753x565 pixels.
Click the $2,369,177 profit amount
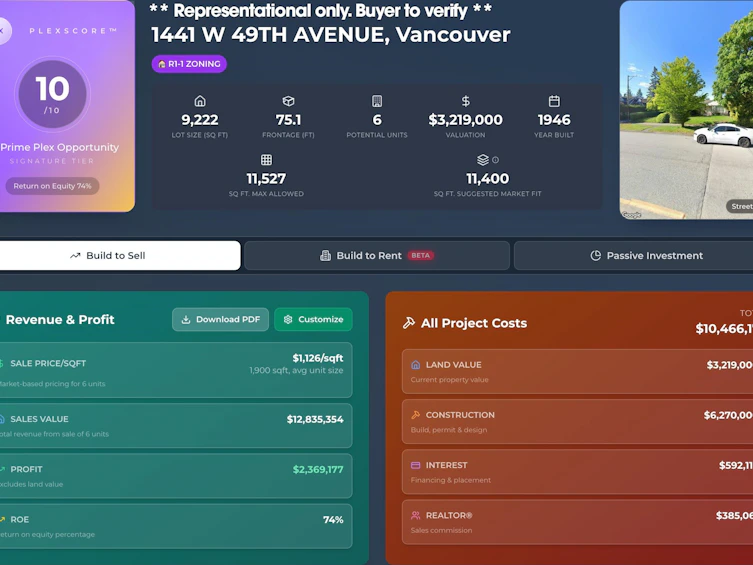318,469
